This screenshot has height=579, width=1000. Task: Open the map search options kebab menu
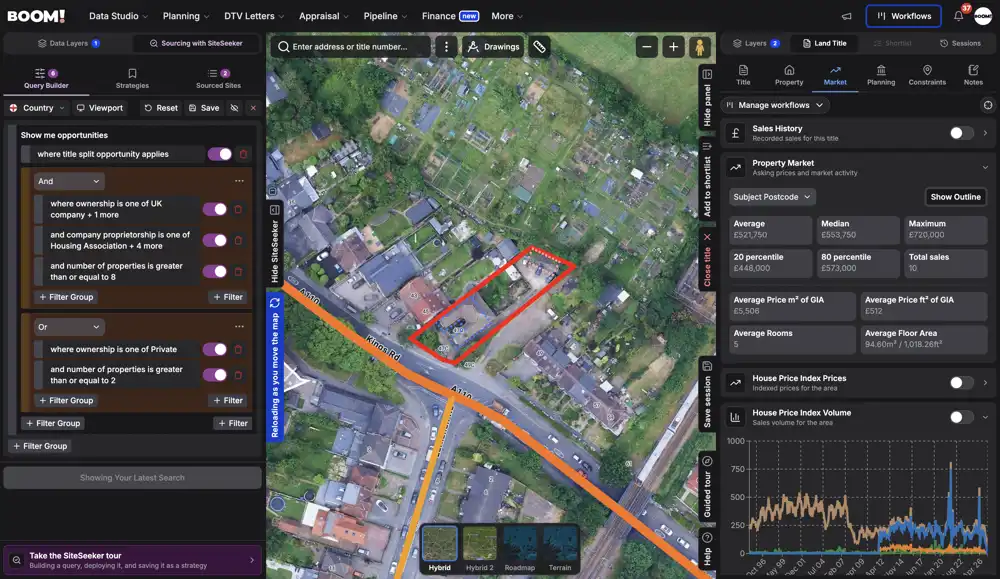(446, 47)
